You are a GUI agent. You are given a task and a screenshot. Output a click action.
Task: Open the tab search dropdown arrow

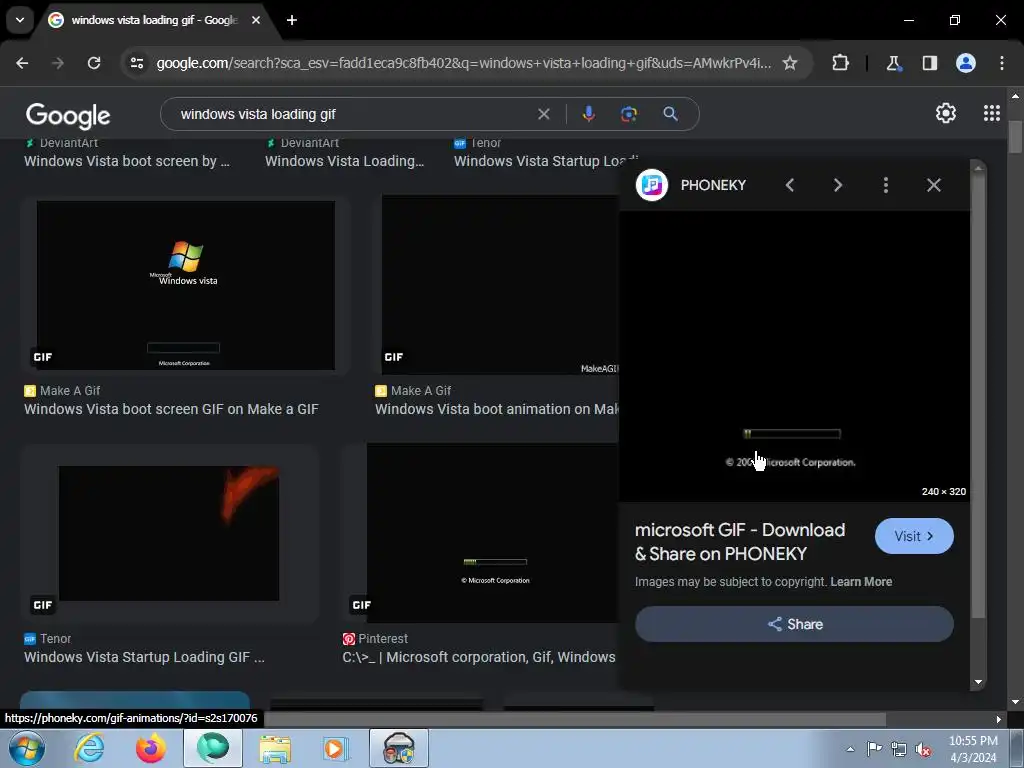click(20, 20)
